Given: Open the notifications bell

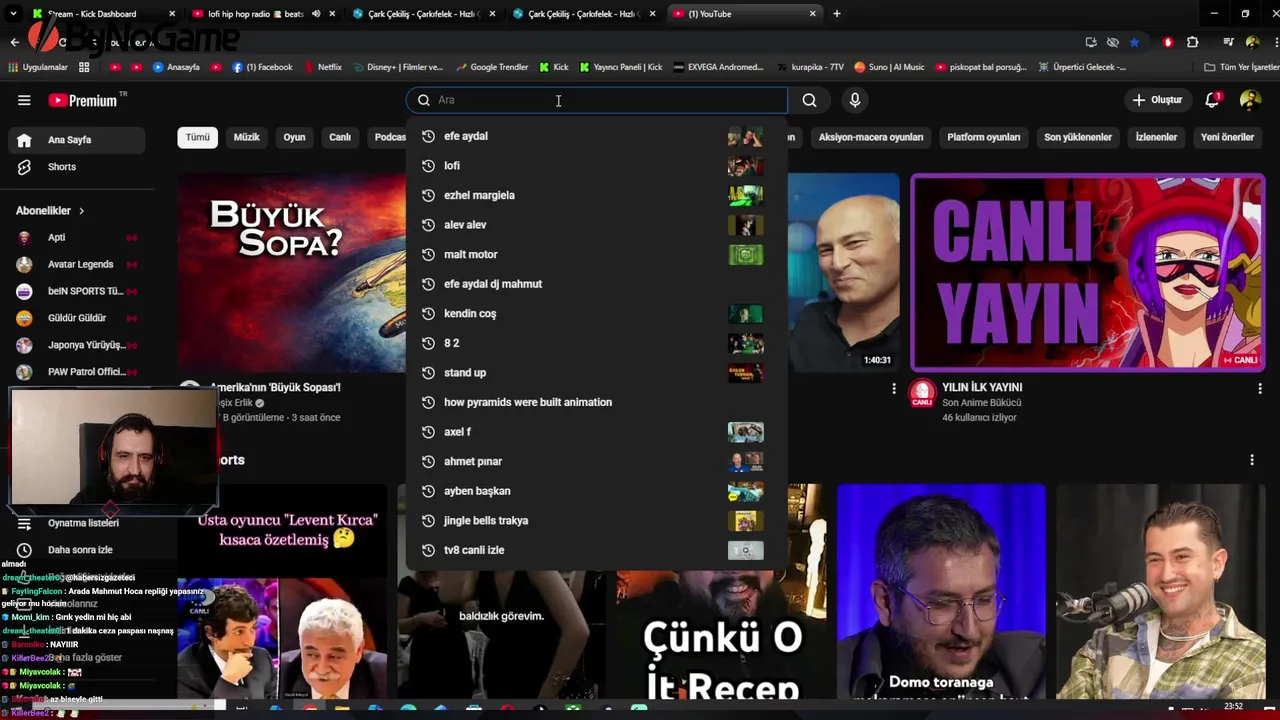Looking at the screenshot, I should pos(1212,100).
